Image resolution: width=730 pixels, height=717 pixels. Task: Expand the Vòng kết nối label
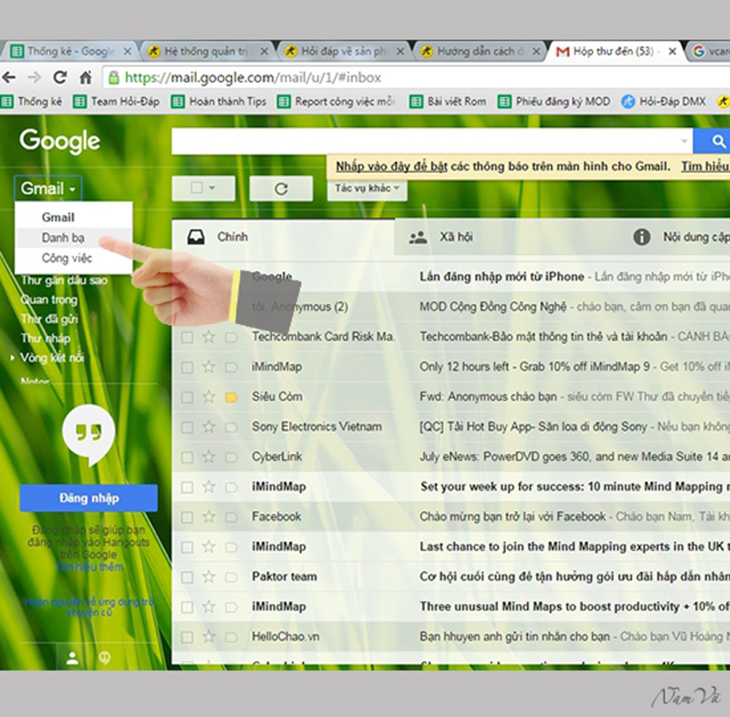tap(13, 358)
